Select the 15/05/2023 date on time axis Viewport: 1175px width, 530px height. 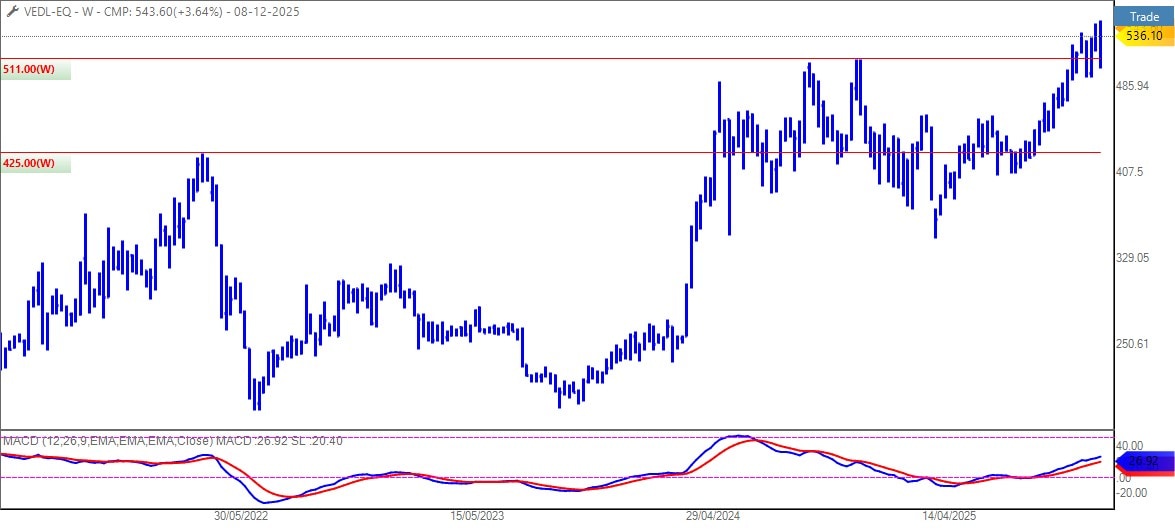click(x=477, y=517)
